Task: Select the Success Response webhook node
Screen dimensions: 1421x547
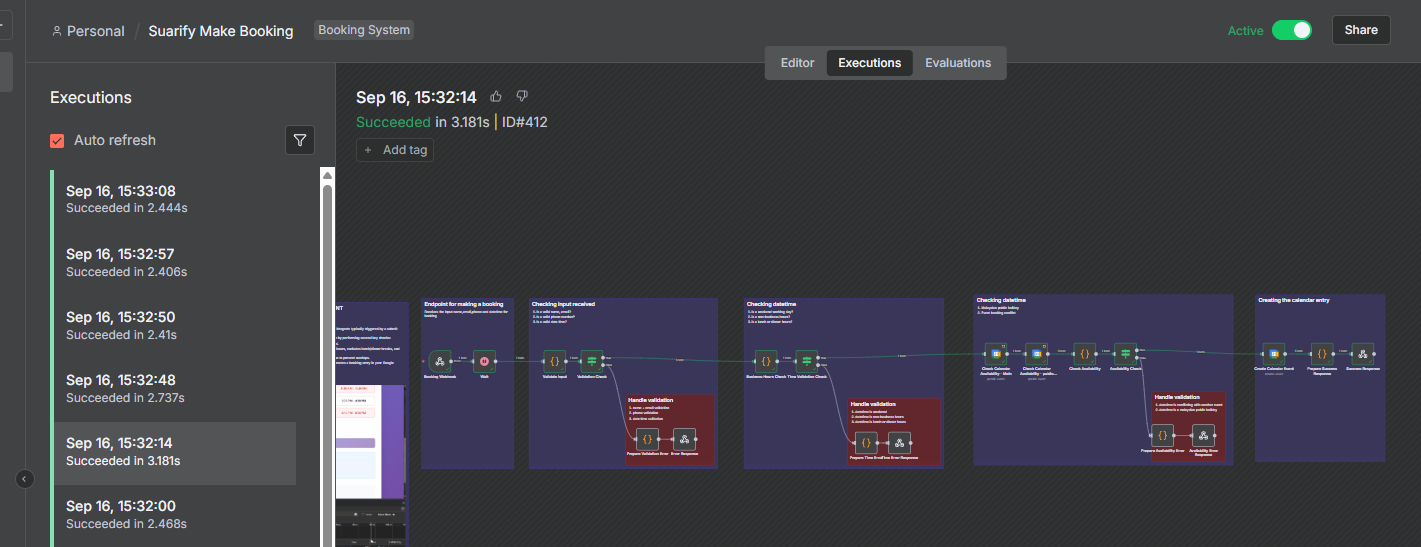Action: (x=1362, y=353)
